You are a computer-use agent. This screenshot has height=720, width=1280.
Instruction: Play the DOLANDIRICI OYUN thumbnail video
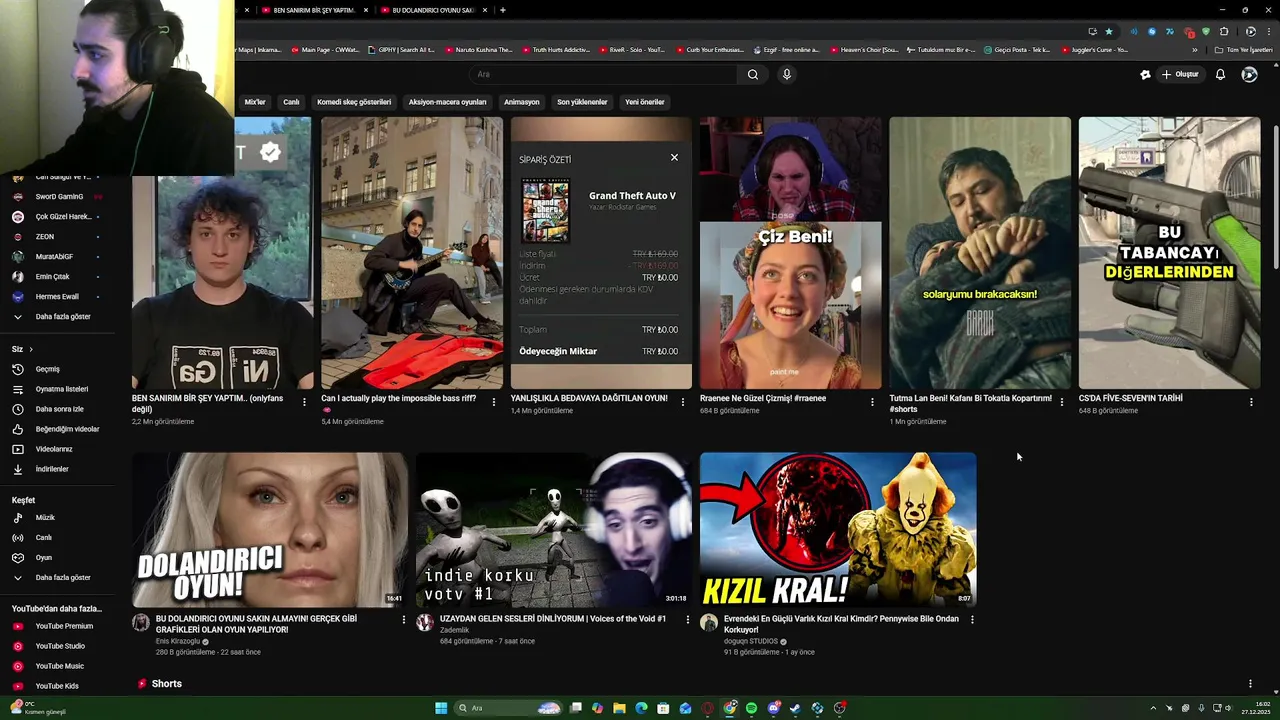tap(269, 529)
